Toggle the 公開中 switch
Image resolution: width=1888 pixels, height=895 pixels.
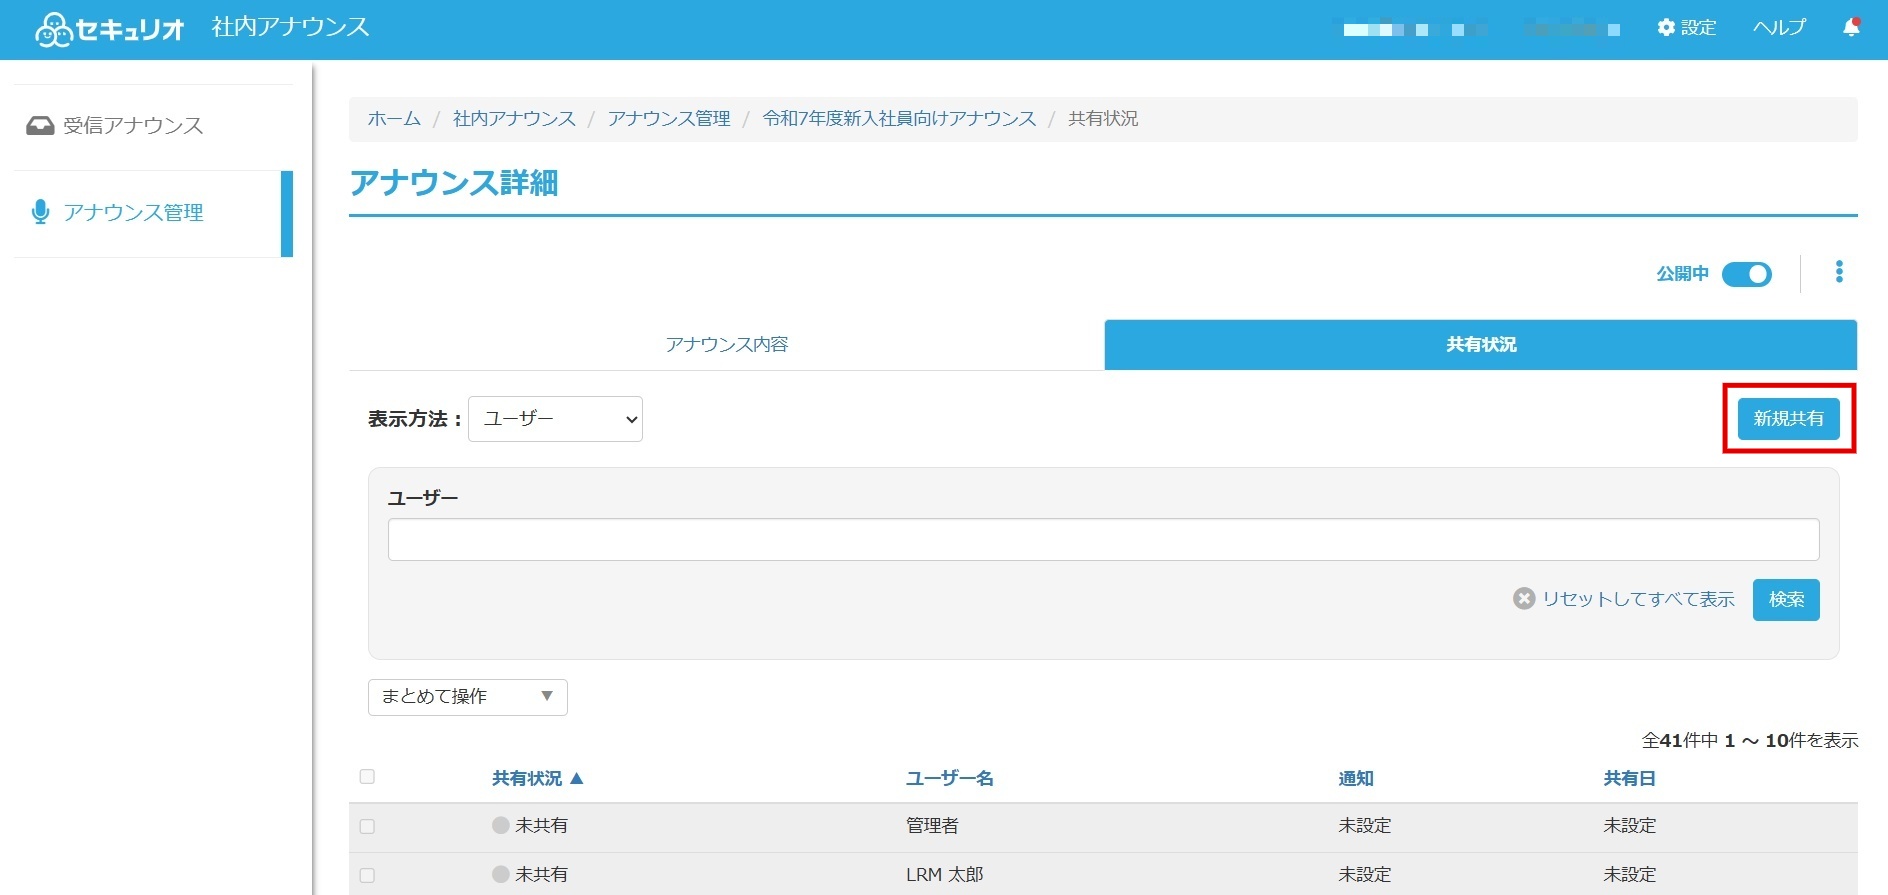1746,274
